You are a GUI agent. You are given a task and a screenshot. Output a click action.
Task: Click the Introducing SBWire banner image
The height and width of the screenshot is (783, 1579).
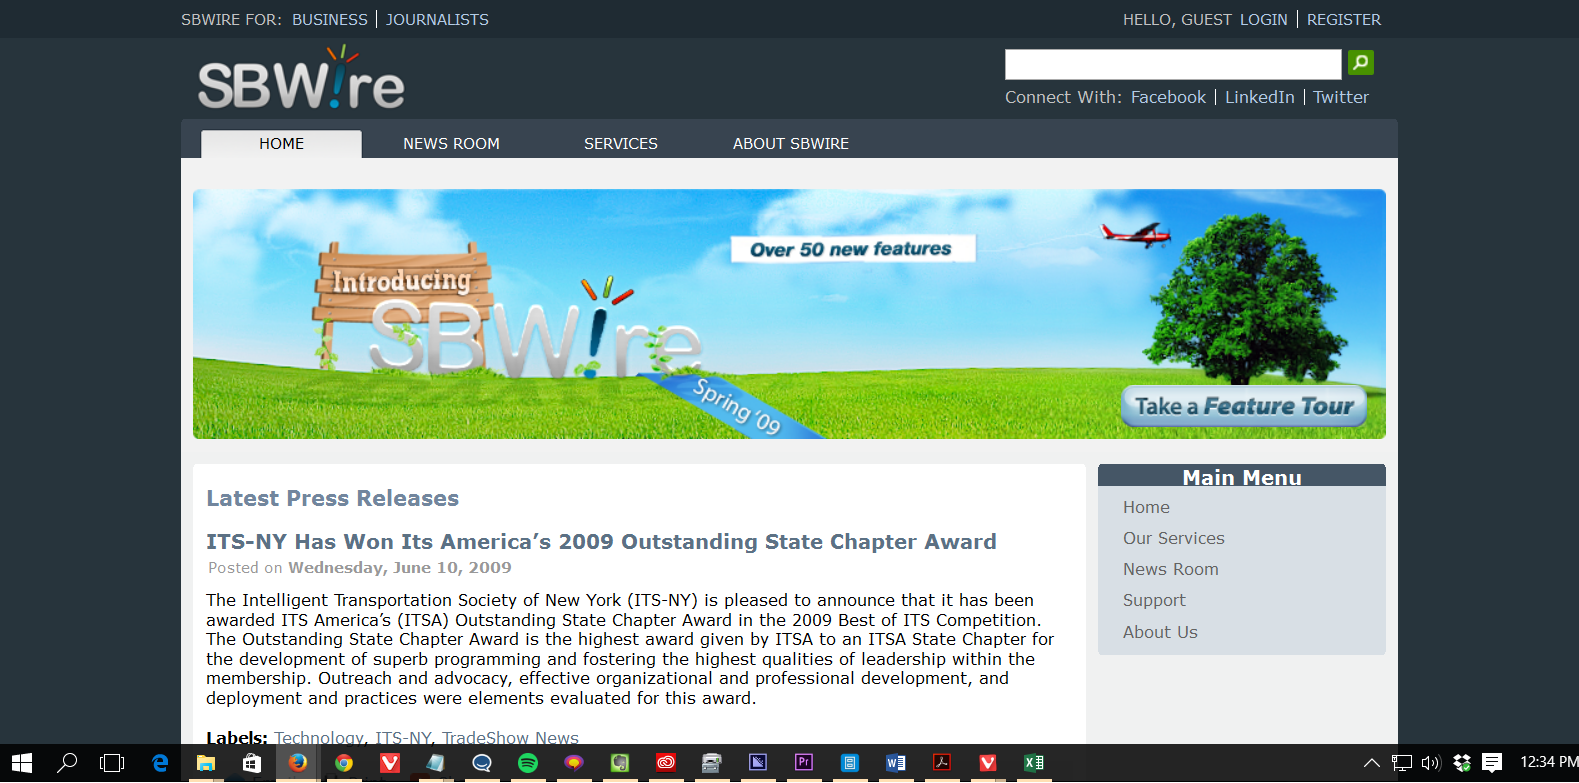point(789,314)
